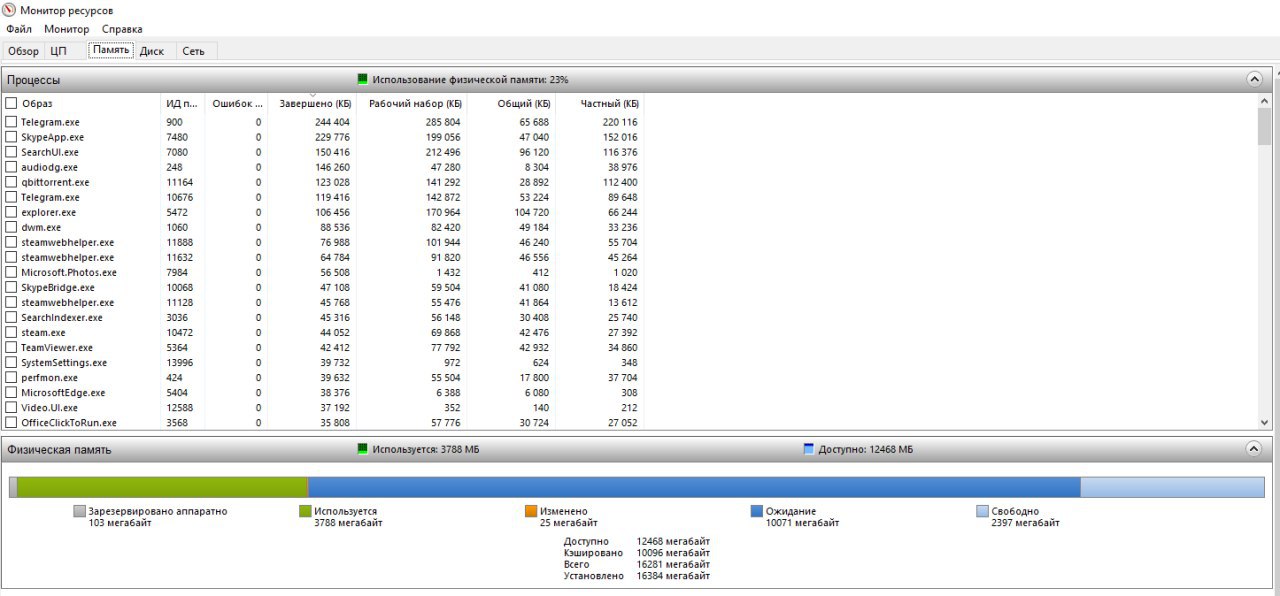Select the steam.exe process name
1280x596 pixels.
(43, 332)
